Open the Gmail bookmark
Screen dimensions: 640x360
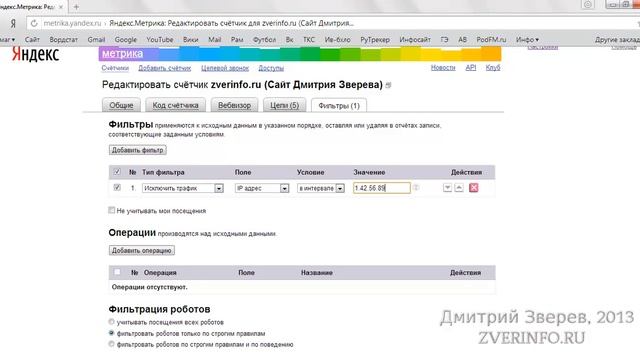[96, 40]
